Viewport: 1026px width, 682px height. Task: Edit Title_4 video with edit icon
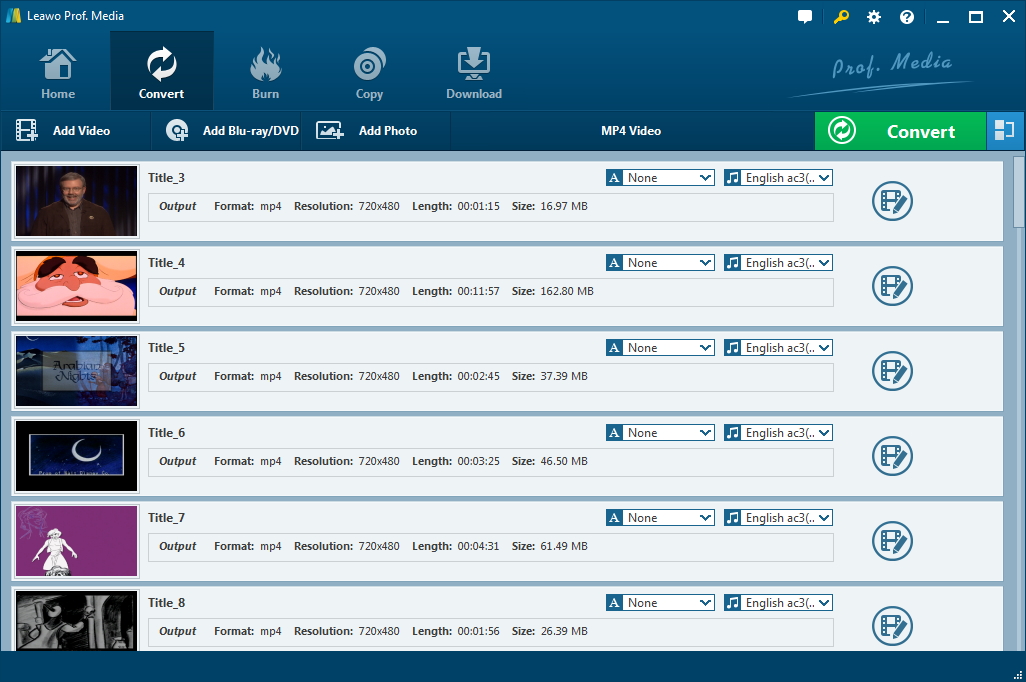(x=893, y=286)
